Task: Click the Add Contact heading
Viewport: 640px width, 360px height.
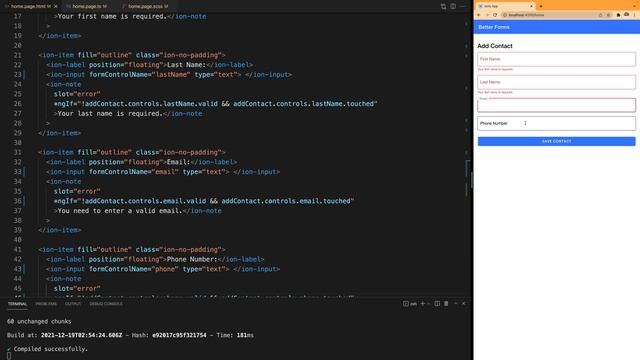Action: click(x=495, y=46)
